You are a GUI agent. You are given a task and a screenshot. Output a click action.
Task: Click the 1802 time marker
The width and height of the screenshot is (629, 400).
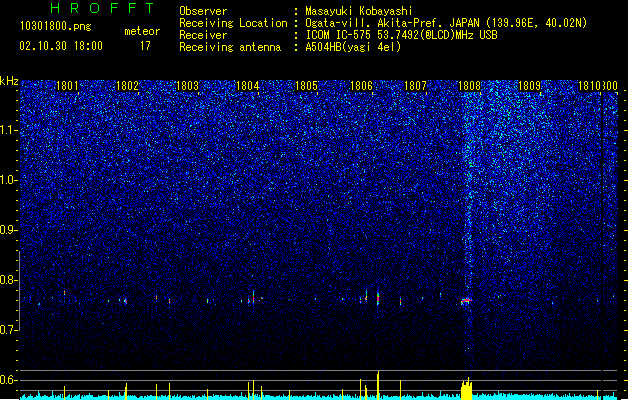[x=127, y=86]
